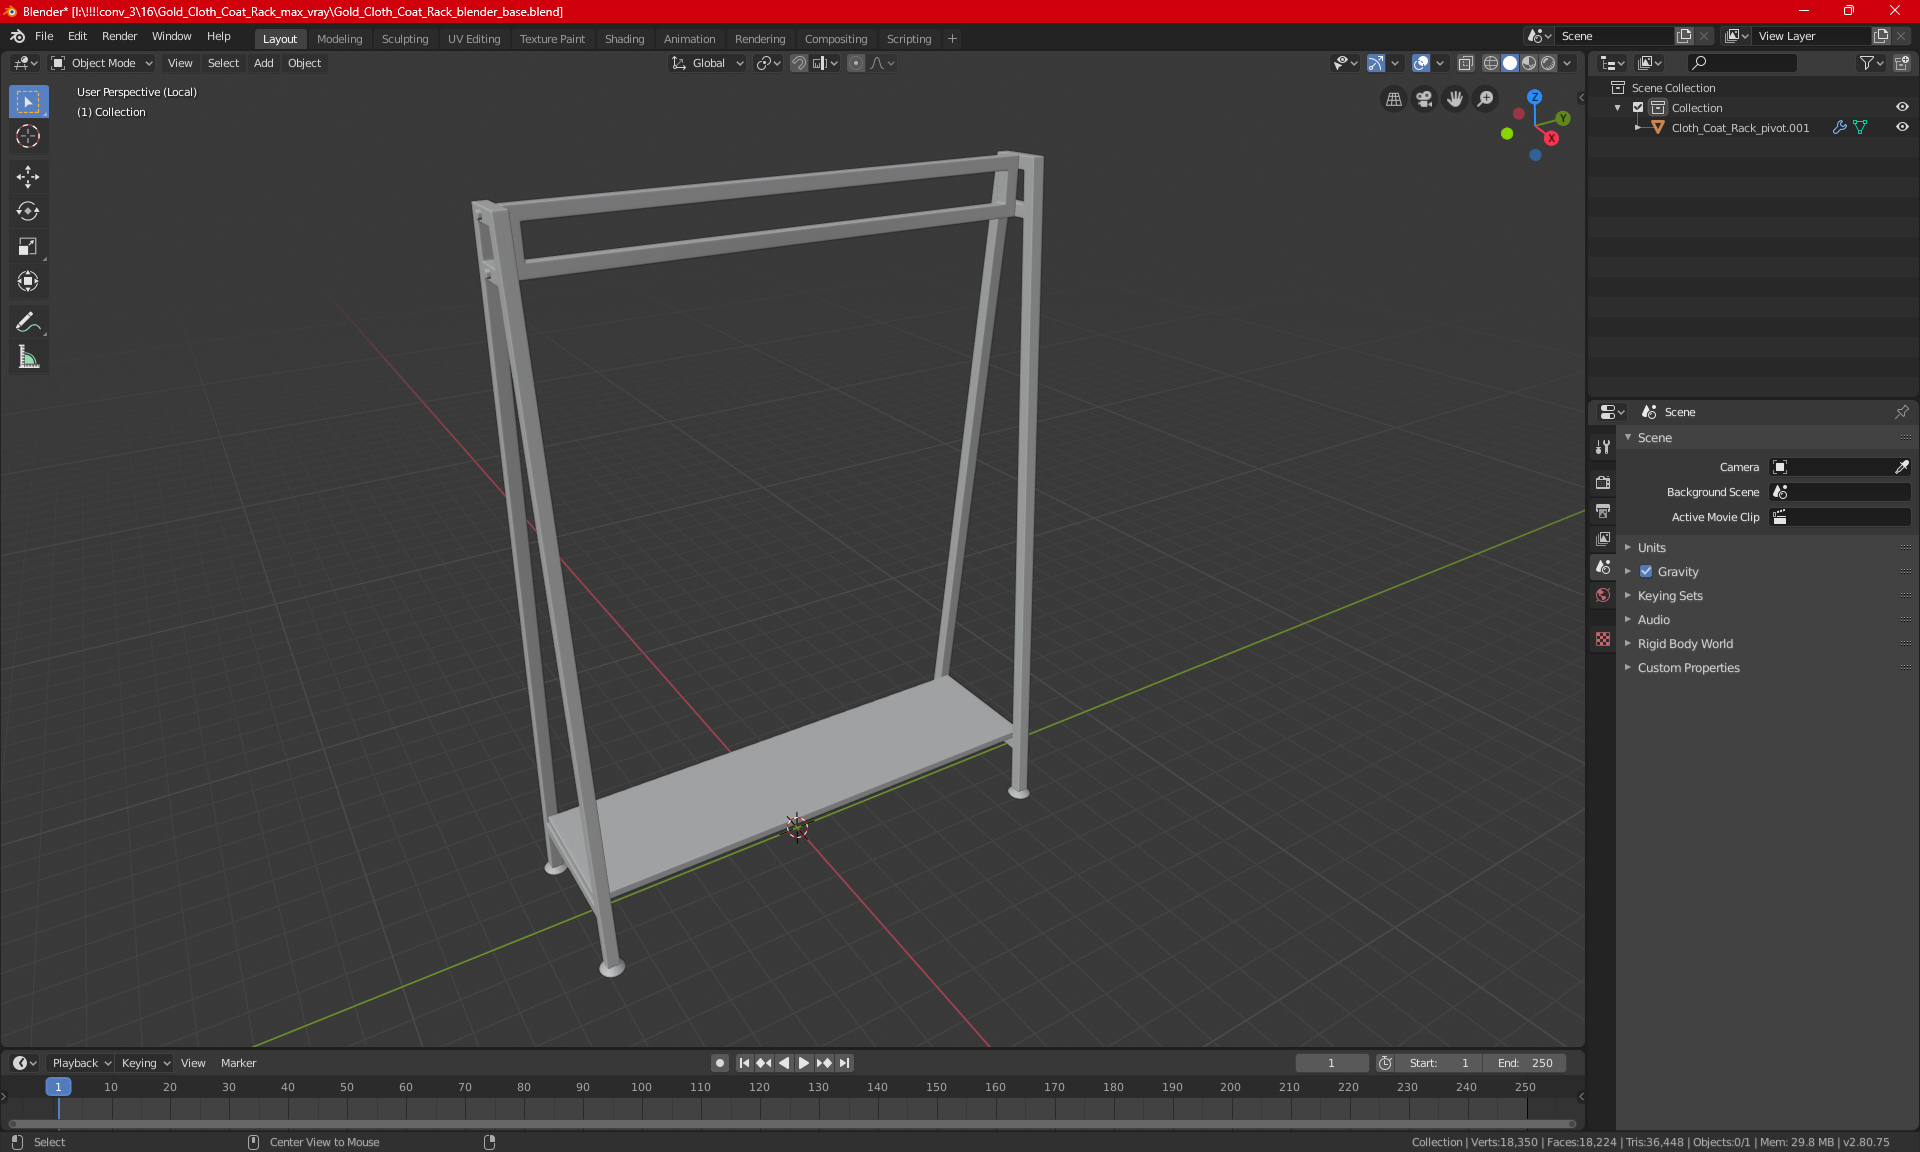1920x1152 pixels.
Task: Select the Measure tool
Action: pyautogui.click(x=28, y=357)
